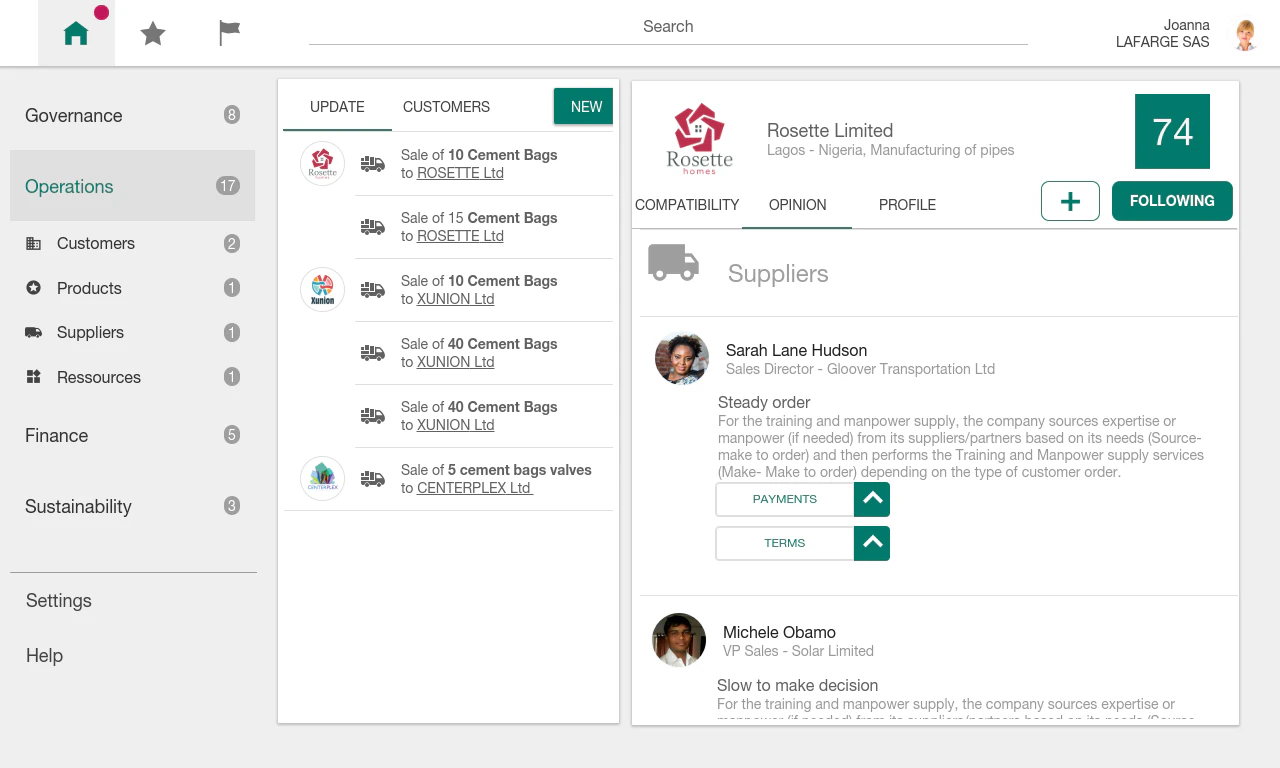Click the Xunion logo in update list

[x=322, y=289]
